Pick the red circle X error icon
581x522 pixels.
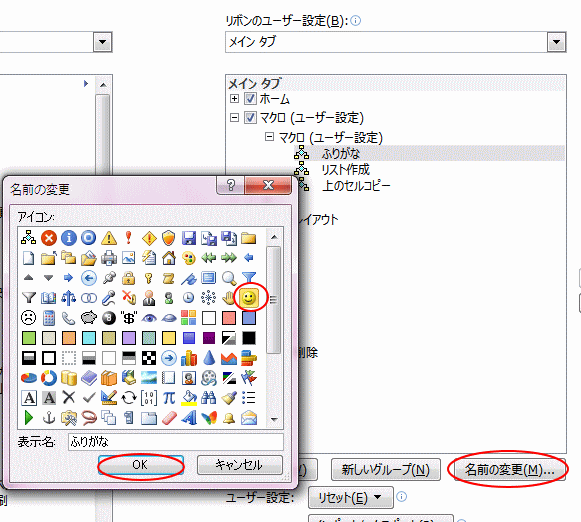pyautogui.click(x=49, y=238)
